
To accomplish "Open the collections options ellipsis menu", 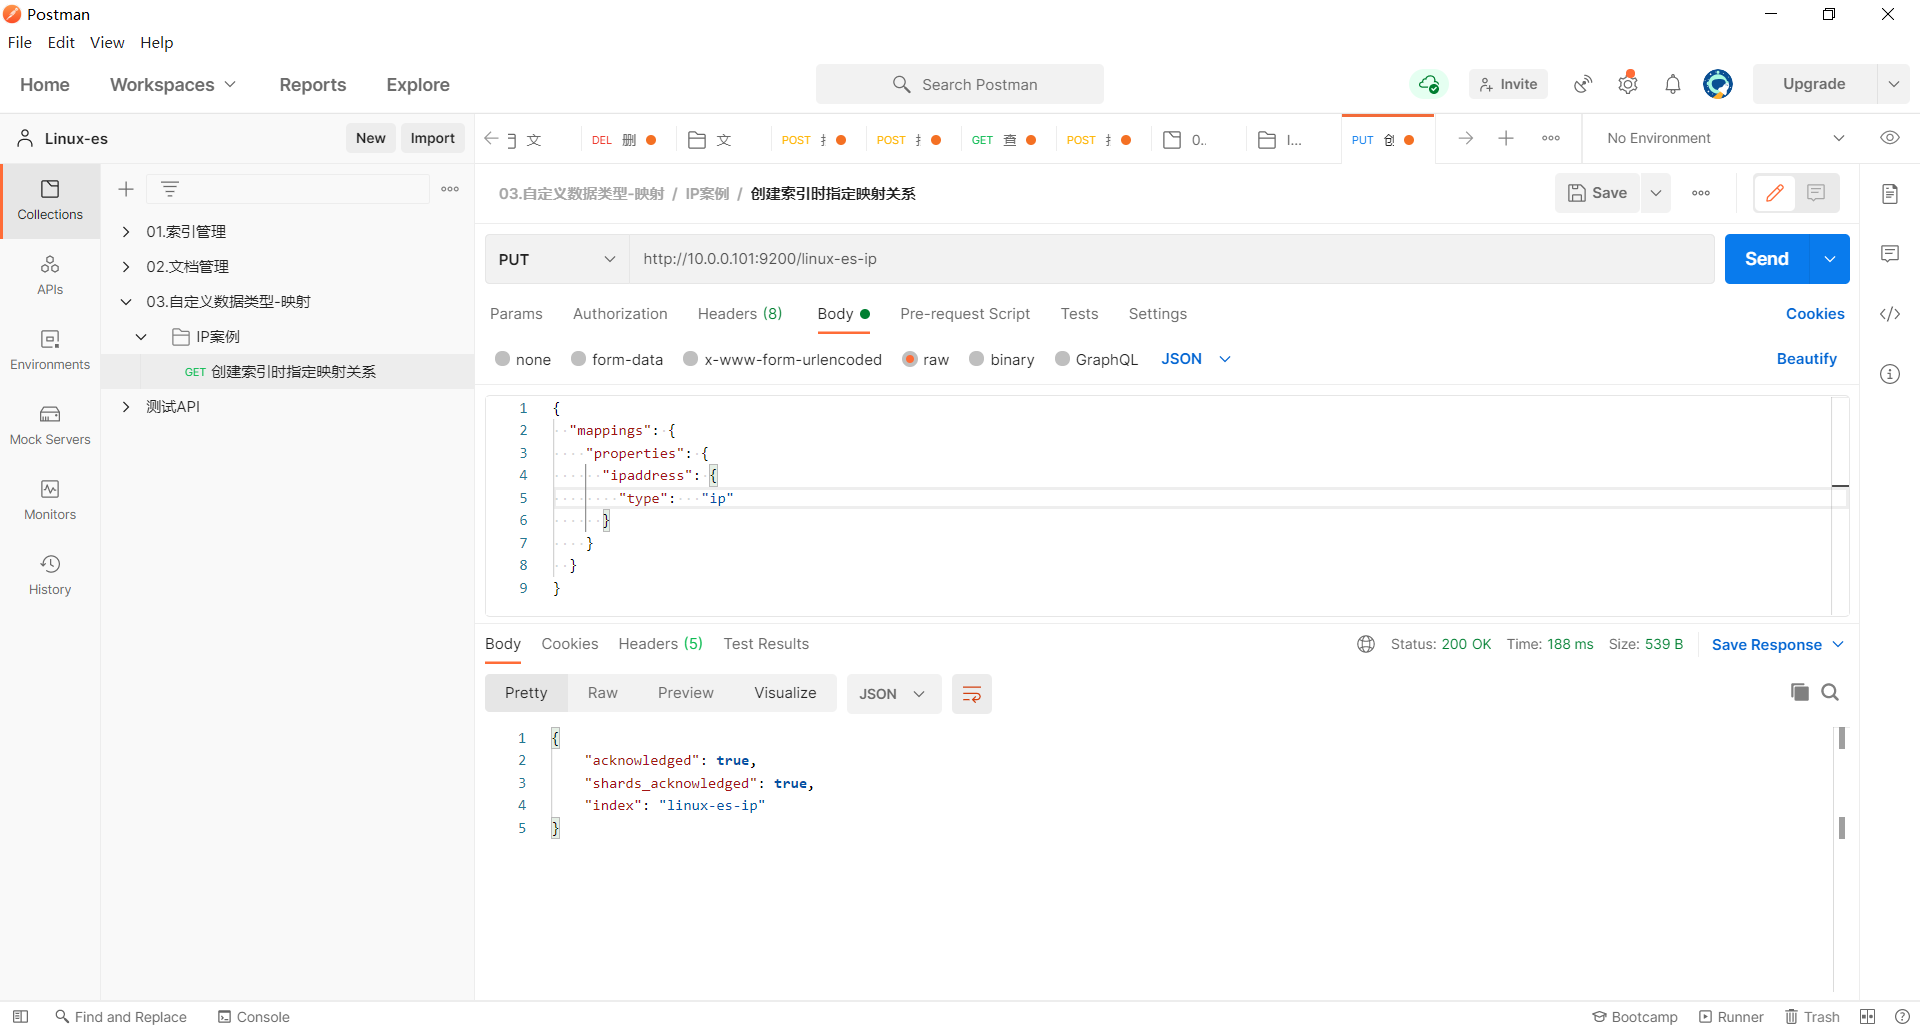I will [x=450, y=189].
